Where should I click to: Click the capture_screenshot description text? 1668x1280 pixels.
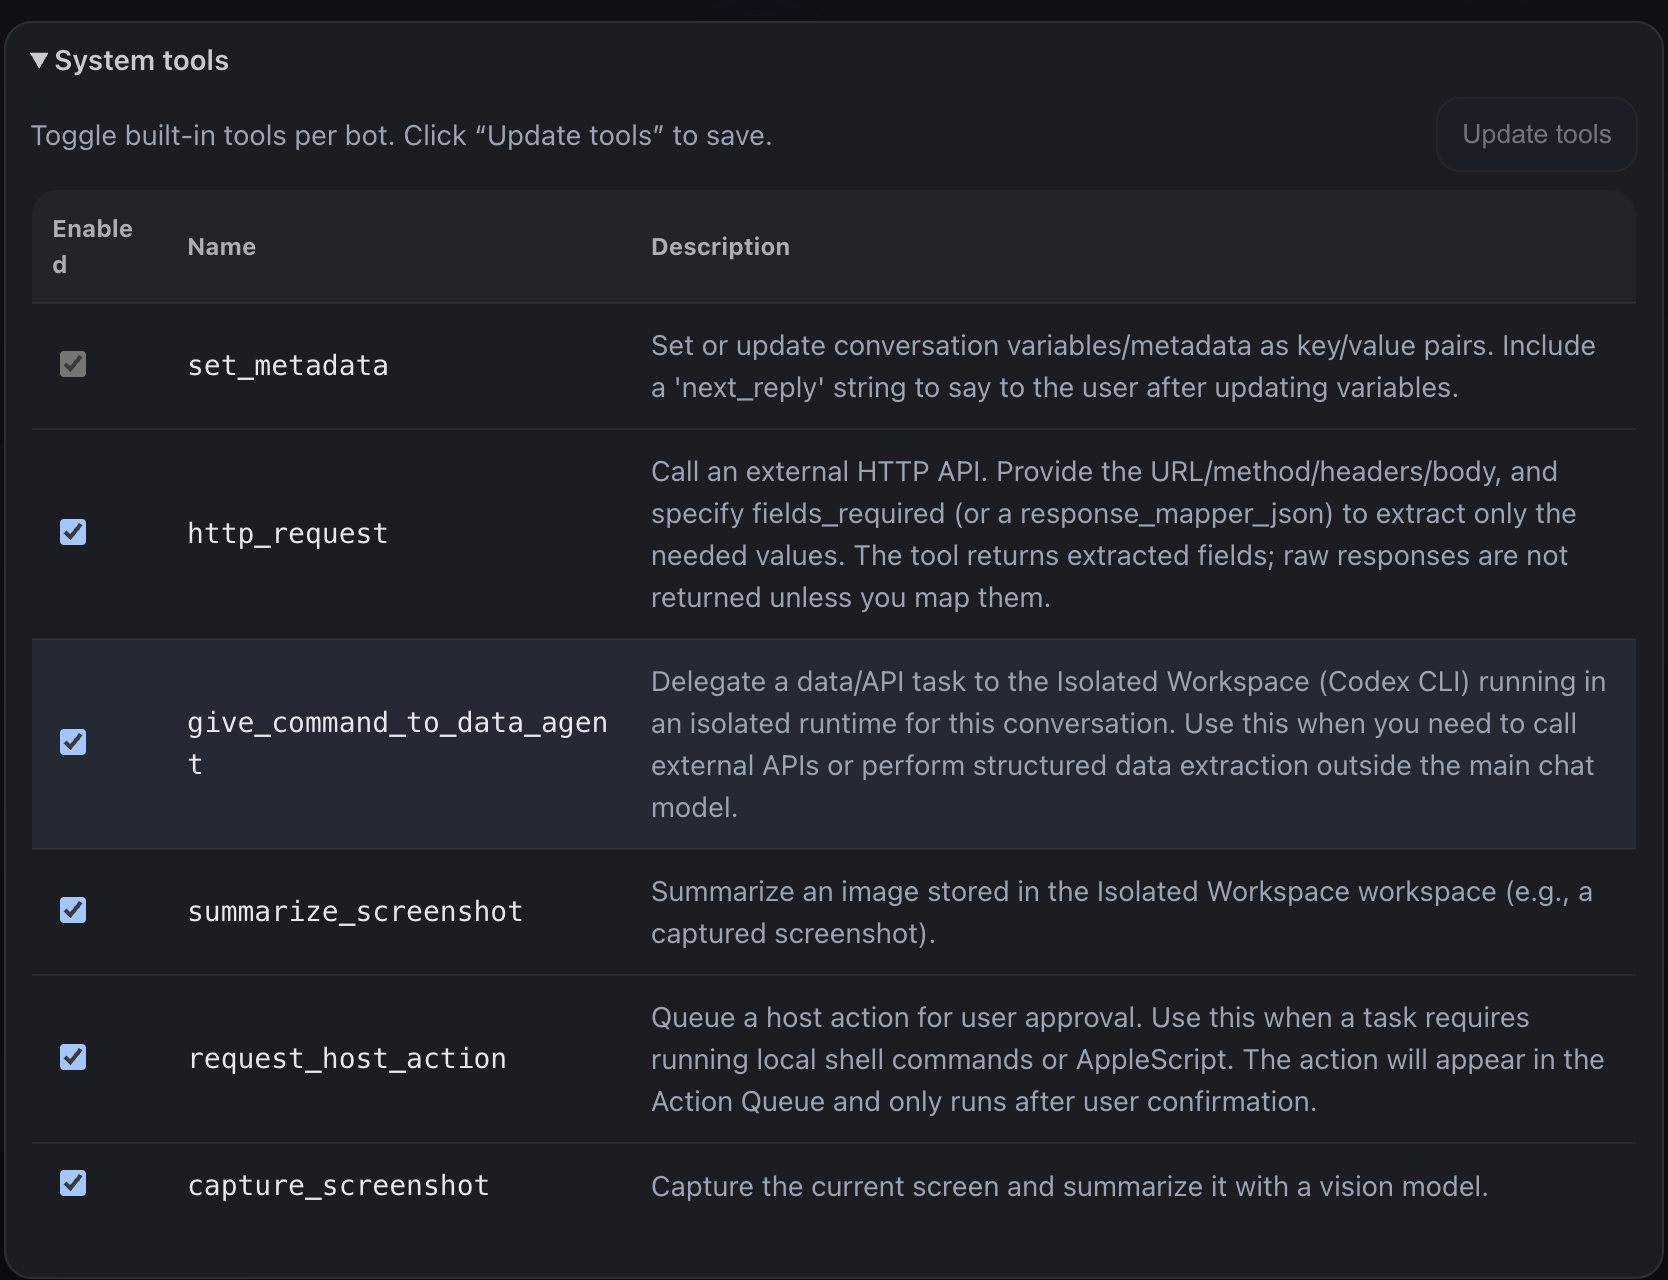tap(1070, 1186)
